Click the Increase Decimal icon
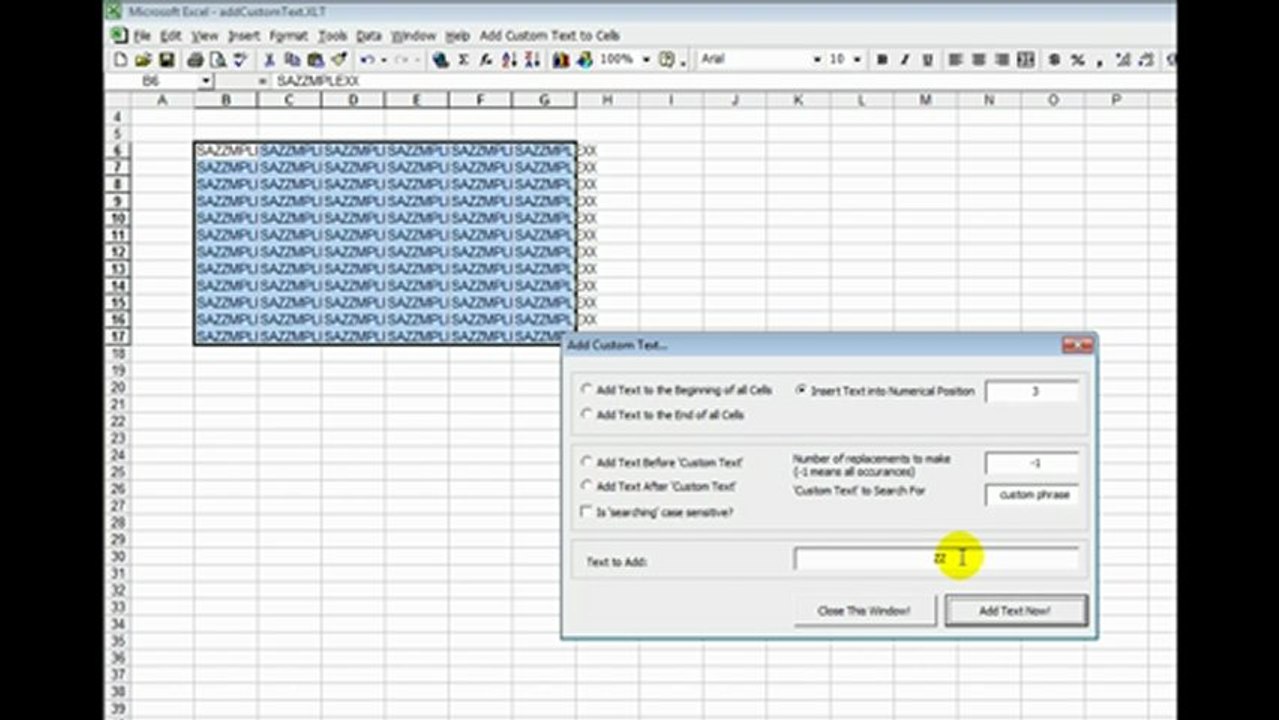 [x=1124, y=60]
